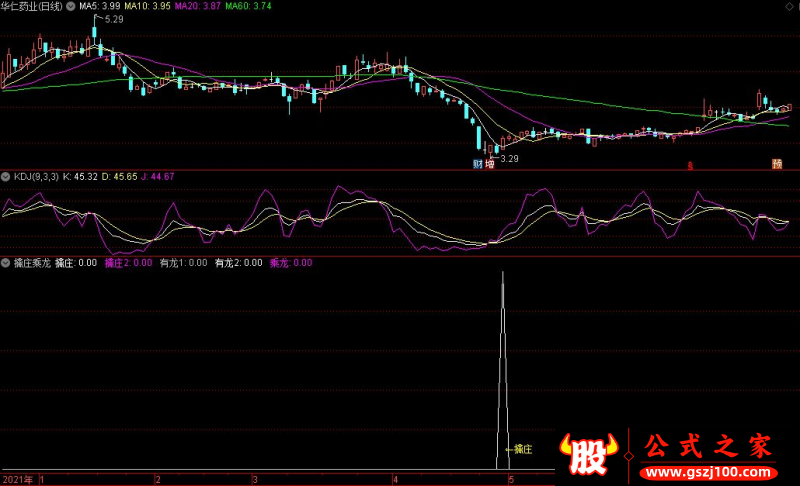Open the 擒庄乘龙 indicator dropdown circle
This screenshot has width=800, height=486.
click(6, 263)
